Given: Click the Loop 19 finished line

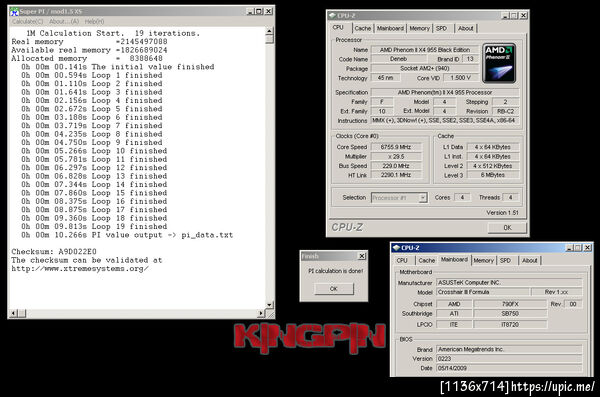Looking at the screenshot, I should point(94,226).
